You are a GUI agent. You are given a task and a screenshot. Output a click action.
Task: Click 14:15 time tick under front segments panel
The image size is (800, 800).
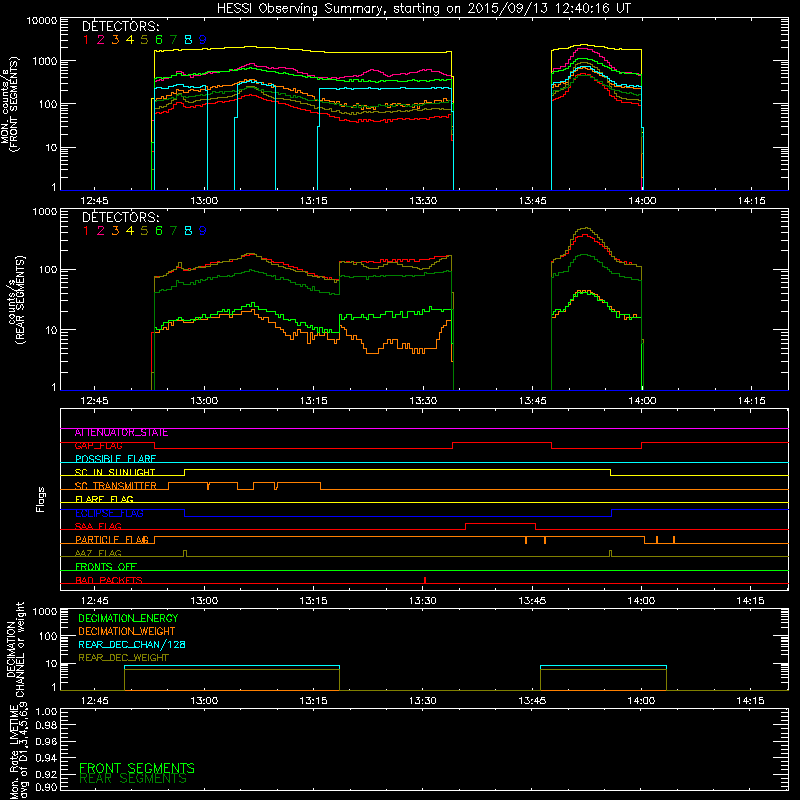click(752, 201)
